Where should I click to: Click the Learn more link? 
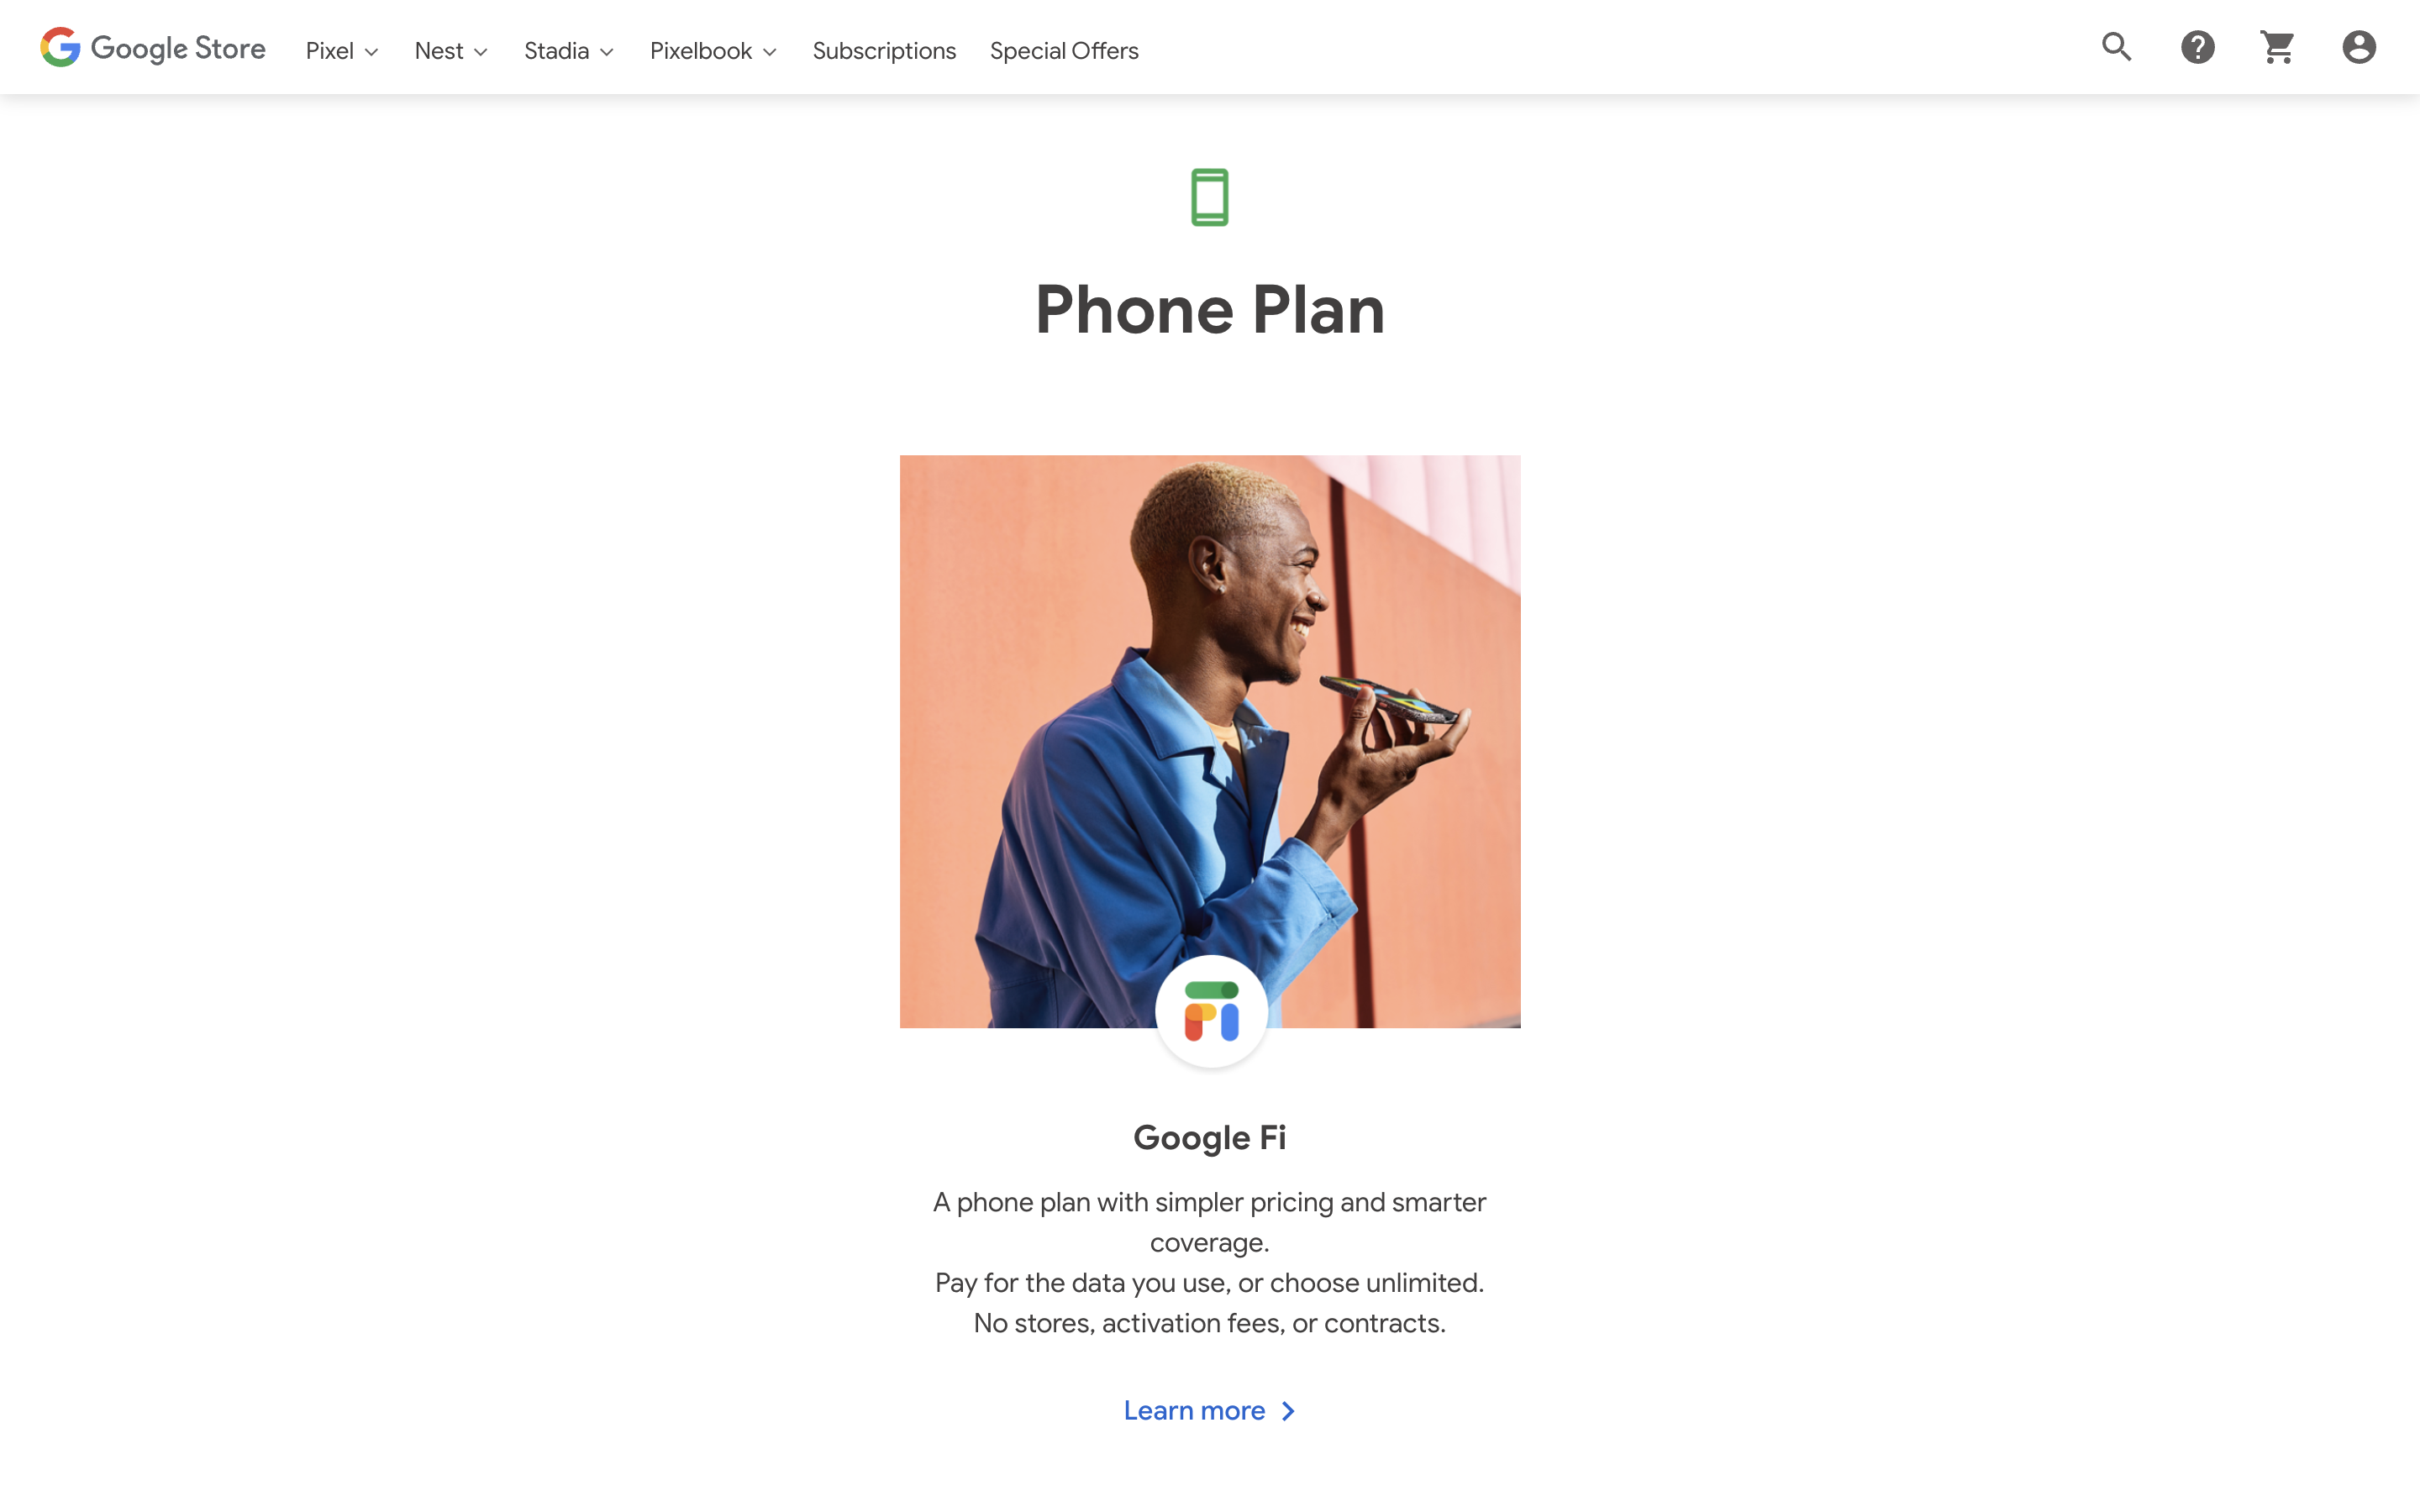pyautogui.click(x=1194, y=1411)
